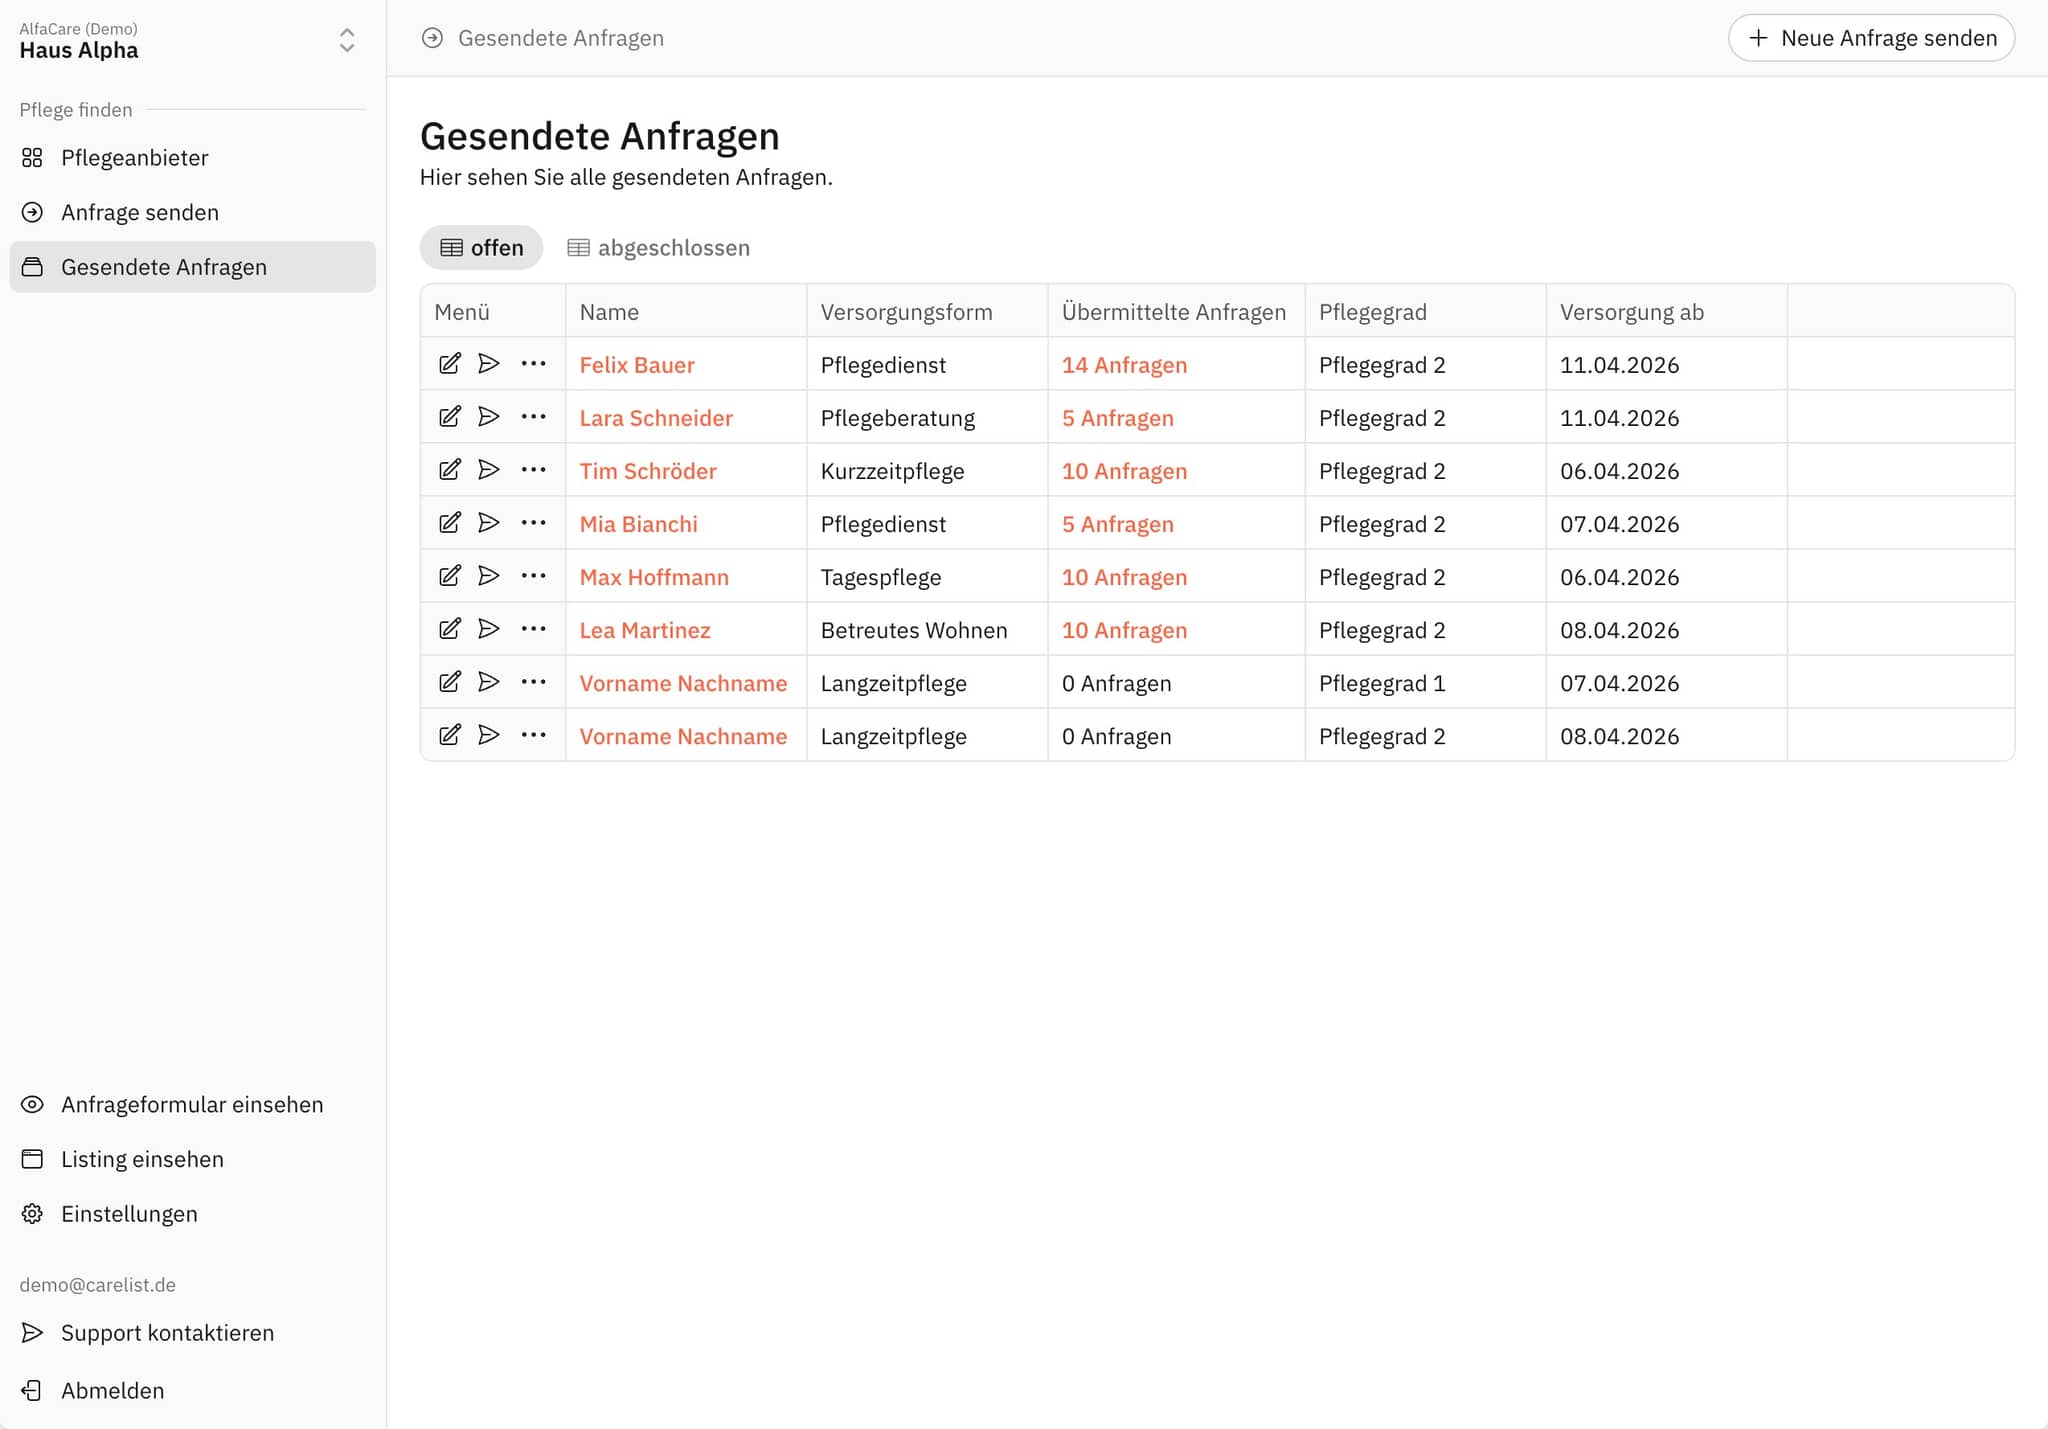Contact support via Support kontaktieren

click(167, 1333)
